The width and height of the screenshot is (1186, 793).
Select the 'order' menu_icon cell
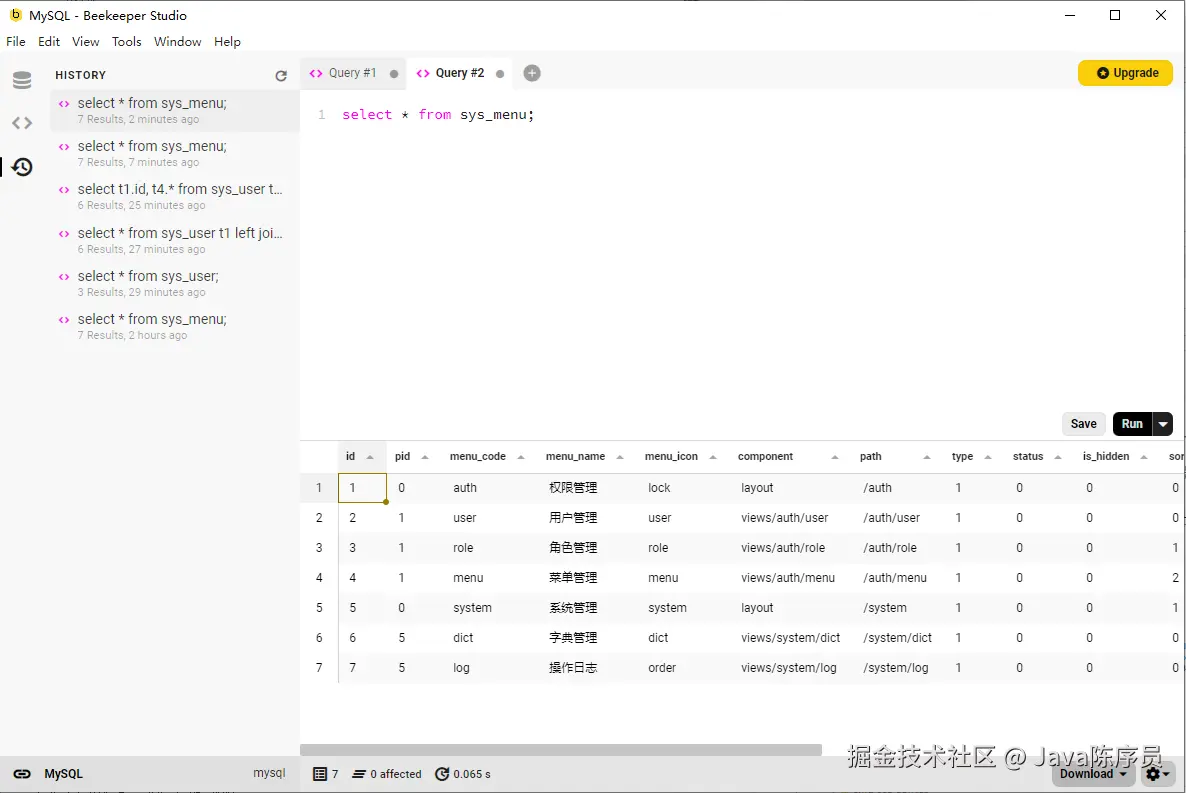(x=685, y=668)
